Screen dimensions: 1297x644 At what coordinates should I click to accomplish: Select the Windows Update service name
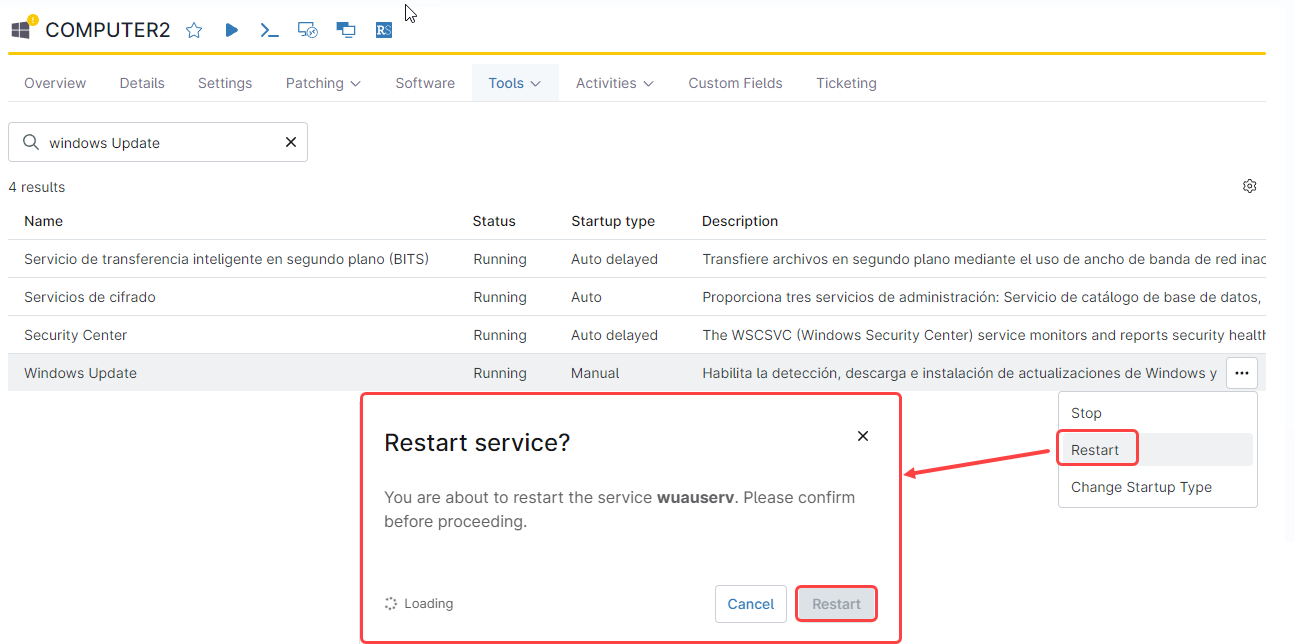[x=80, y=373]
